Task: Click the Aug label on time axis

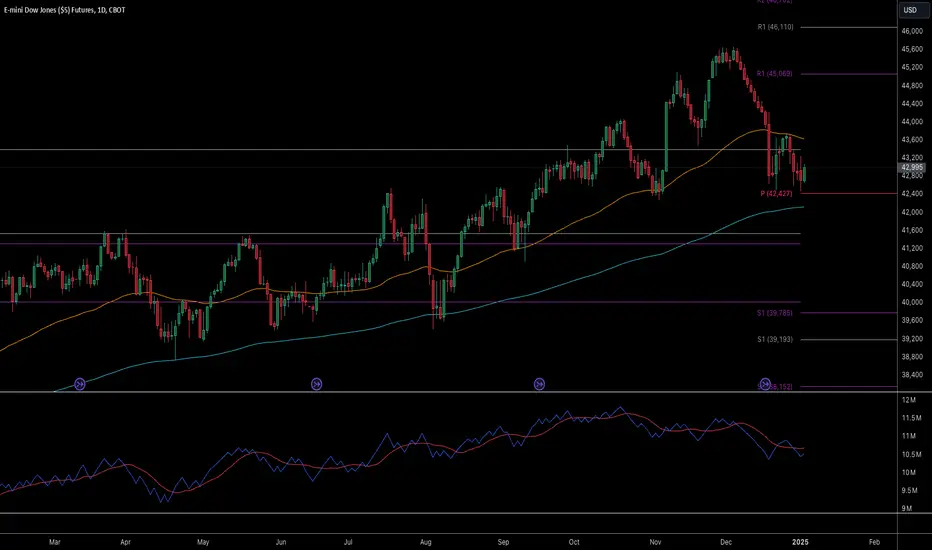Action: coord(426,542)
